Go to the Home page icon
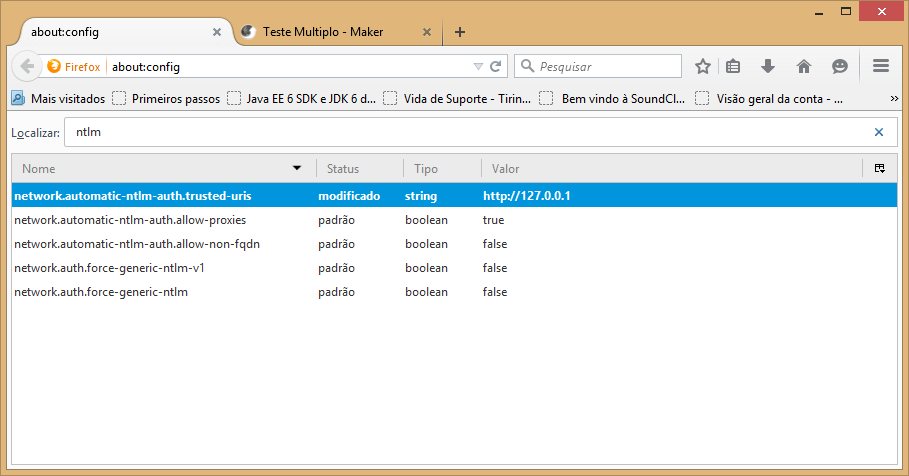The height and width of the screenshot is (476, 909). tap(803, 67)
